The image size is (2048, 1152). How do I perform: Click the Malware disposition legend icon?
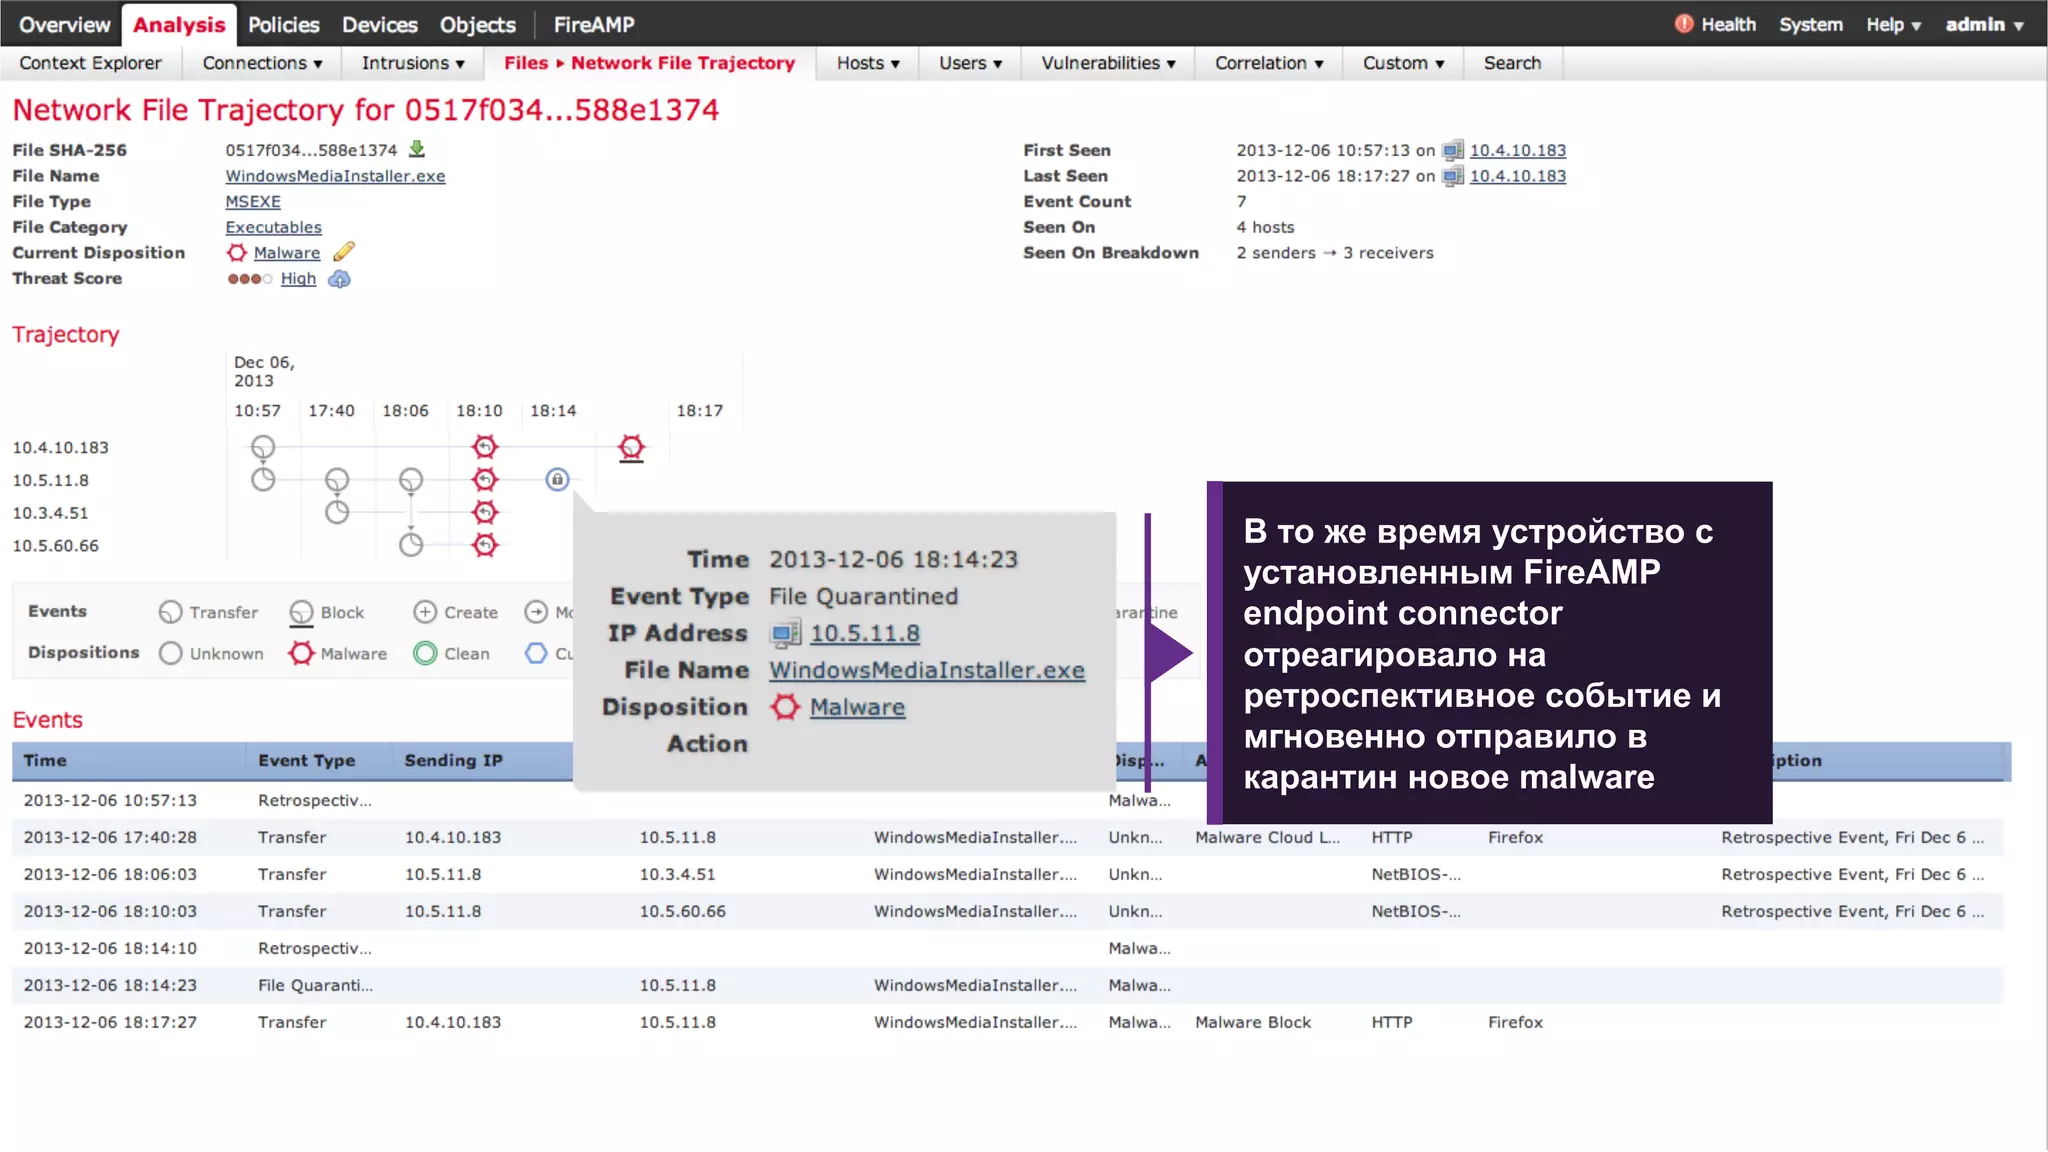click(301, 653)
